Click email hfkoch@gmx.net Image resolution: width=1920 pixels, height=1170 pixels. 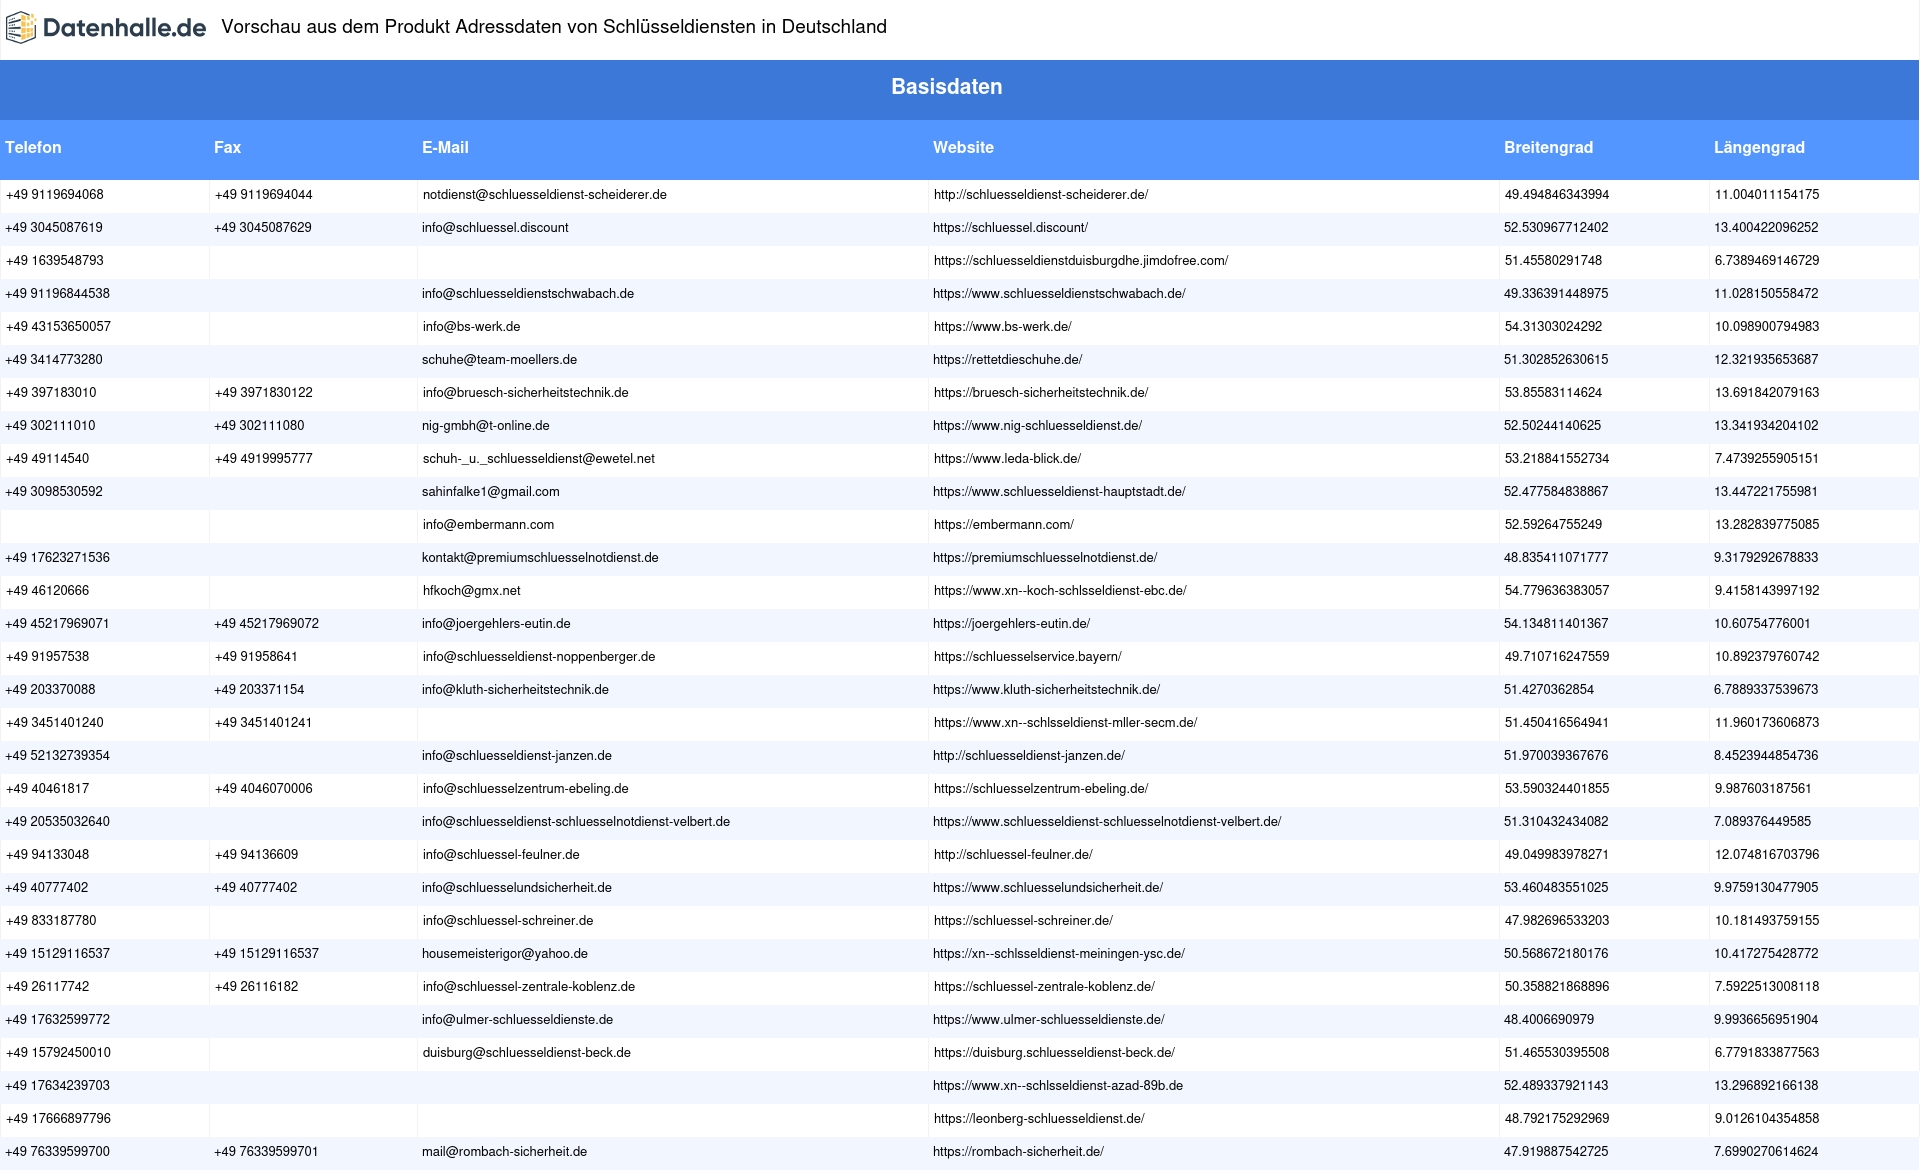(472, 591)
